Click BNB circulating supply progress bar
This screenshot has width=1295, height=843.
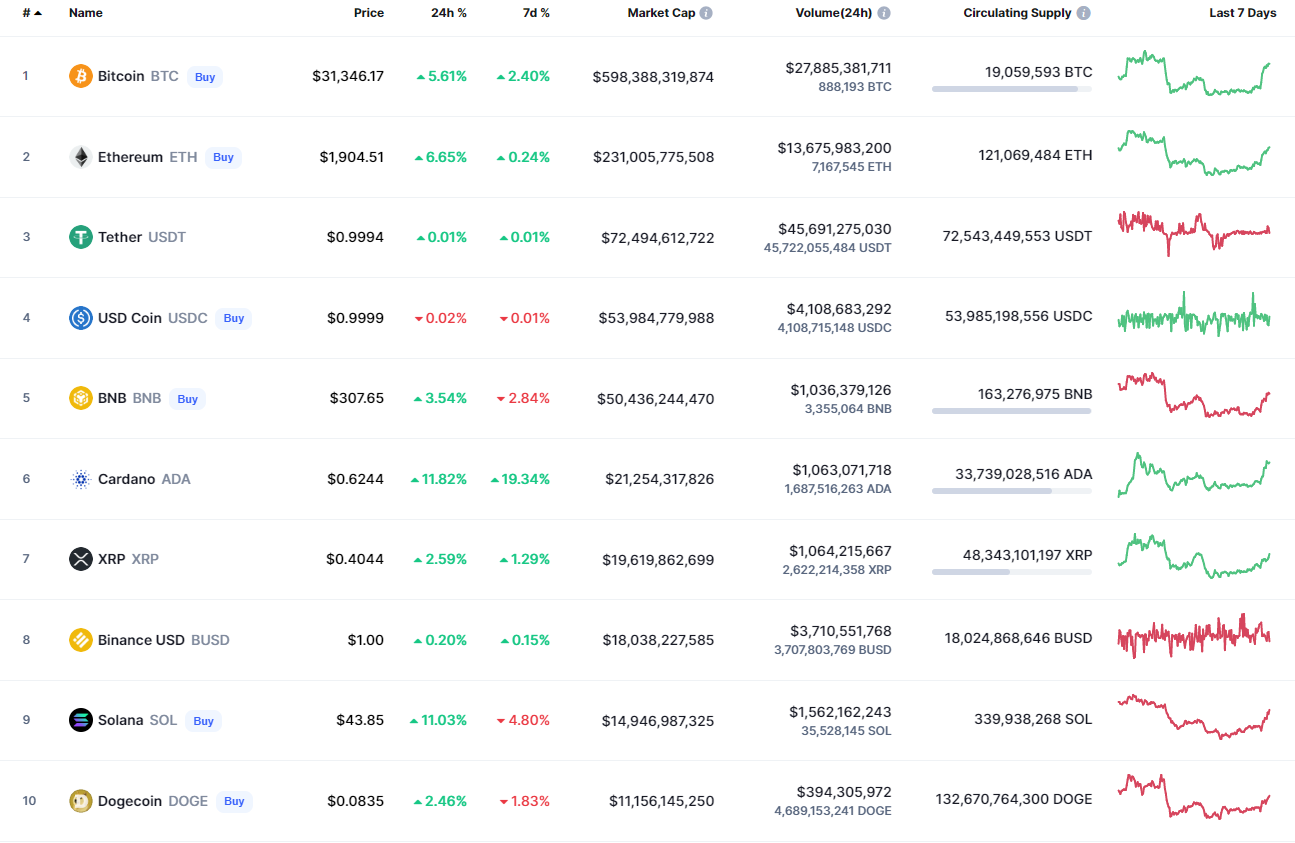coord(1011,411)
